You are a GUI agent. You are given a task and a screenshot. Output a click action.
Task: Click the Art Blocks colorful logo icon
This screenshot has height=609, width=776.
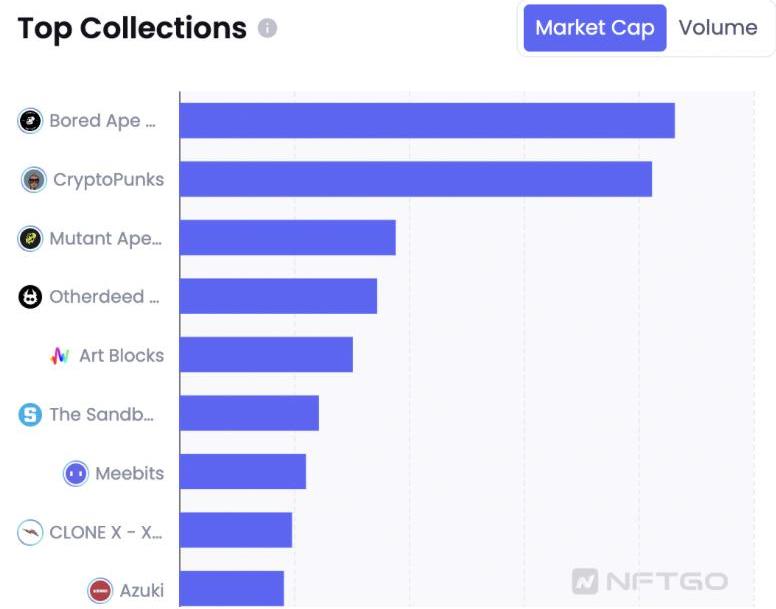tap(60, 355)
